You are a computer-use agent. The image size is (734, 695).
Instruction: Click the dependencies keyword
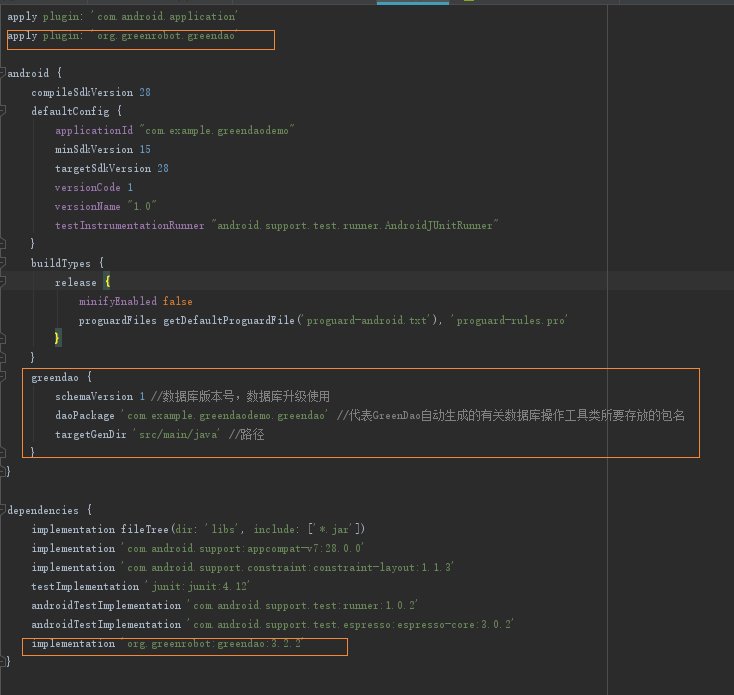pos(43,510)
